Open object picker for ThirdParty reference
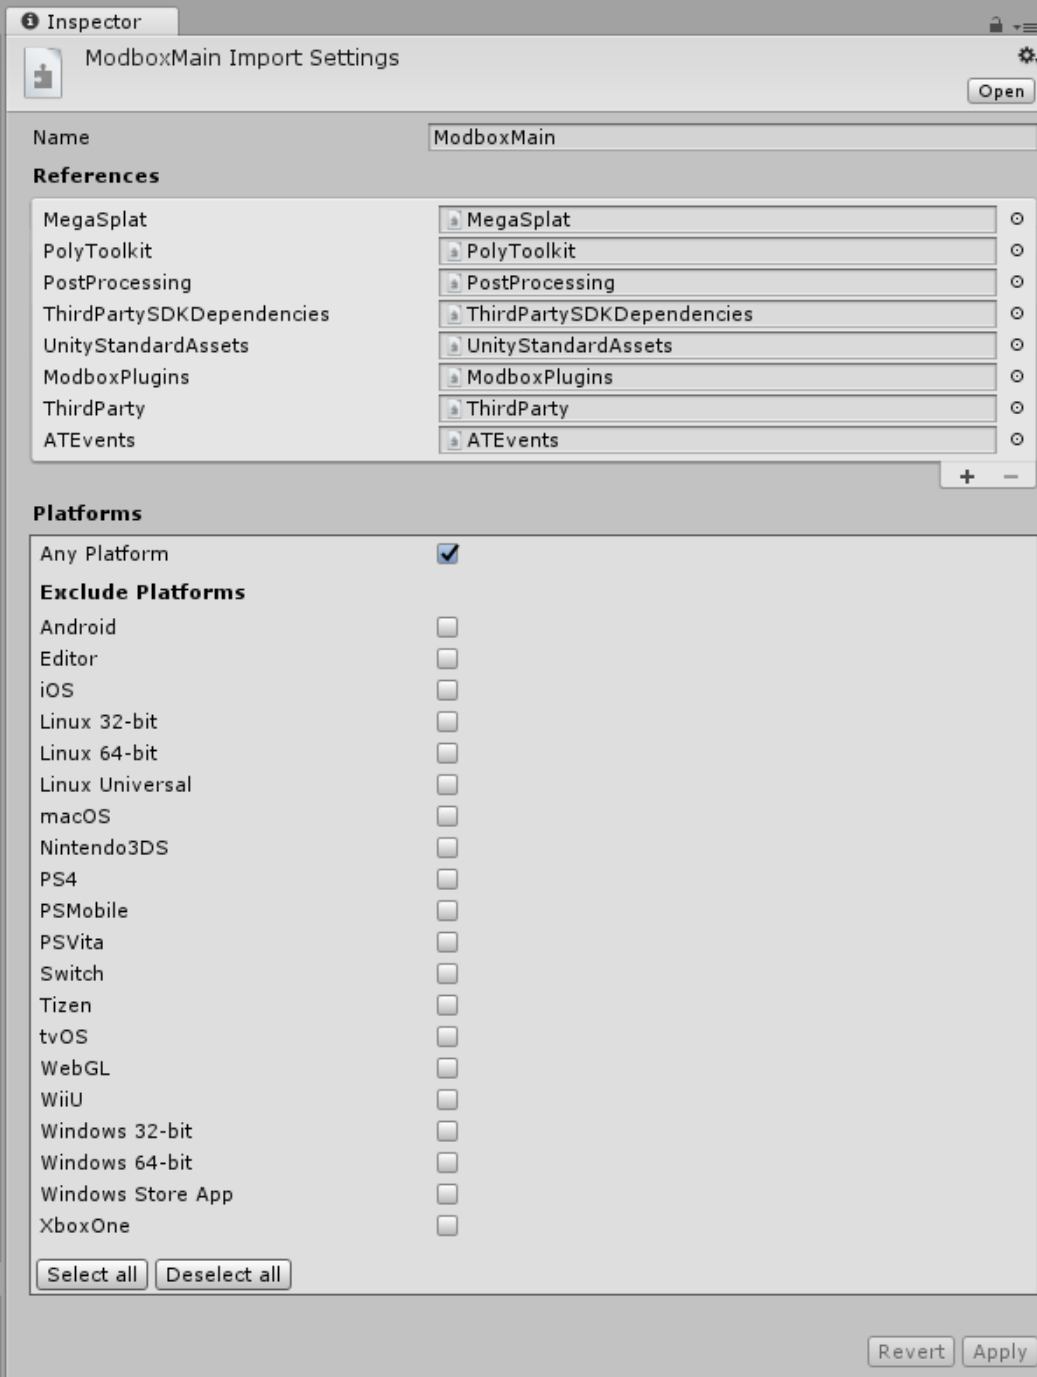1037x1377 pixels. coord(1016,408)
